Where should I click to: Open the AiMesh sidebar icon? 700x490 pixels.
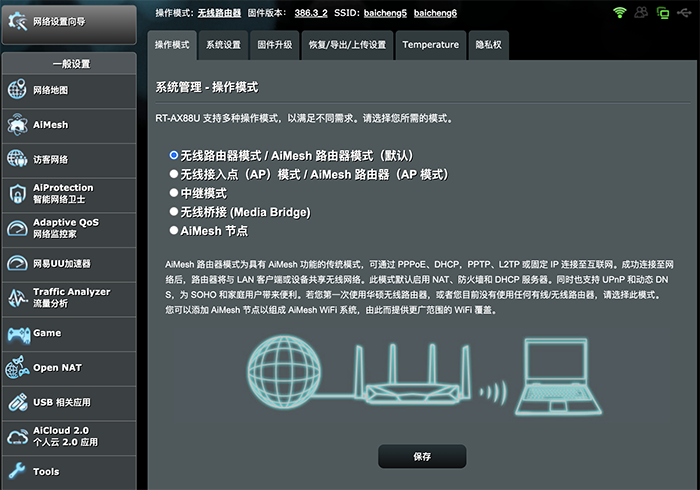pyautogui.click(x=17, y=125)
